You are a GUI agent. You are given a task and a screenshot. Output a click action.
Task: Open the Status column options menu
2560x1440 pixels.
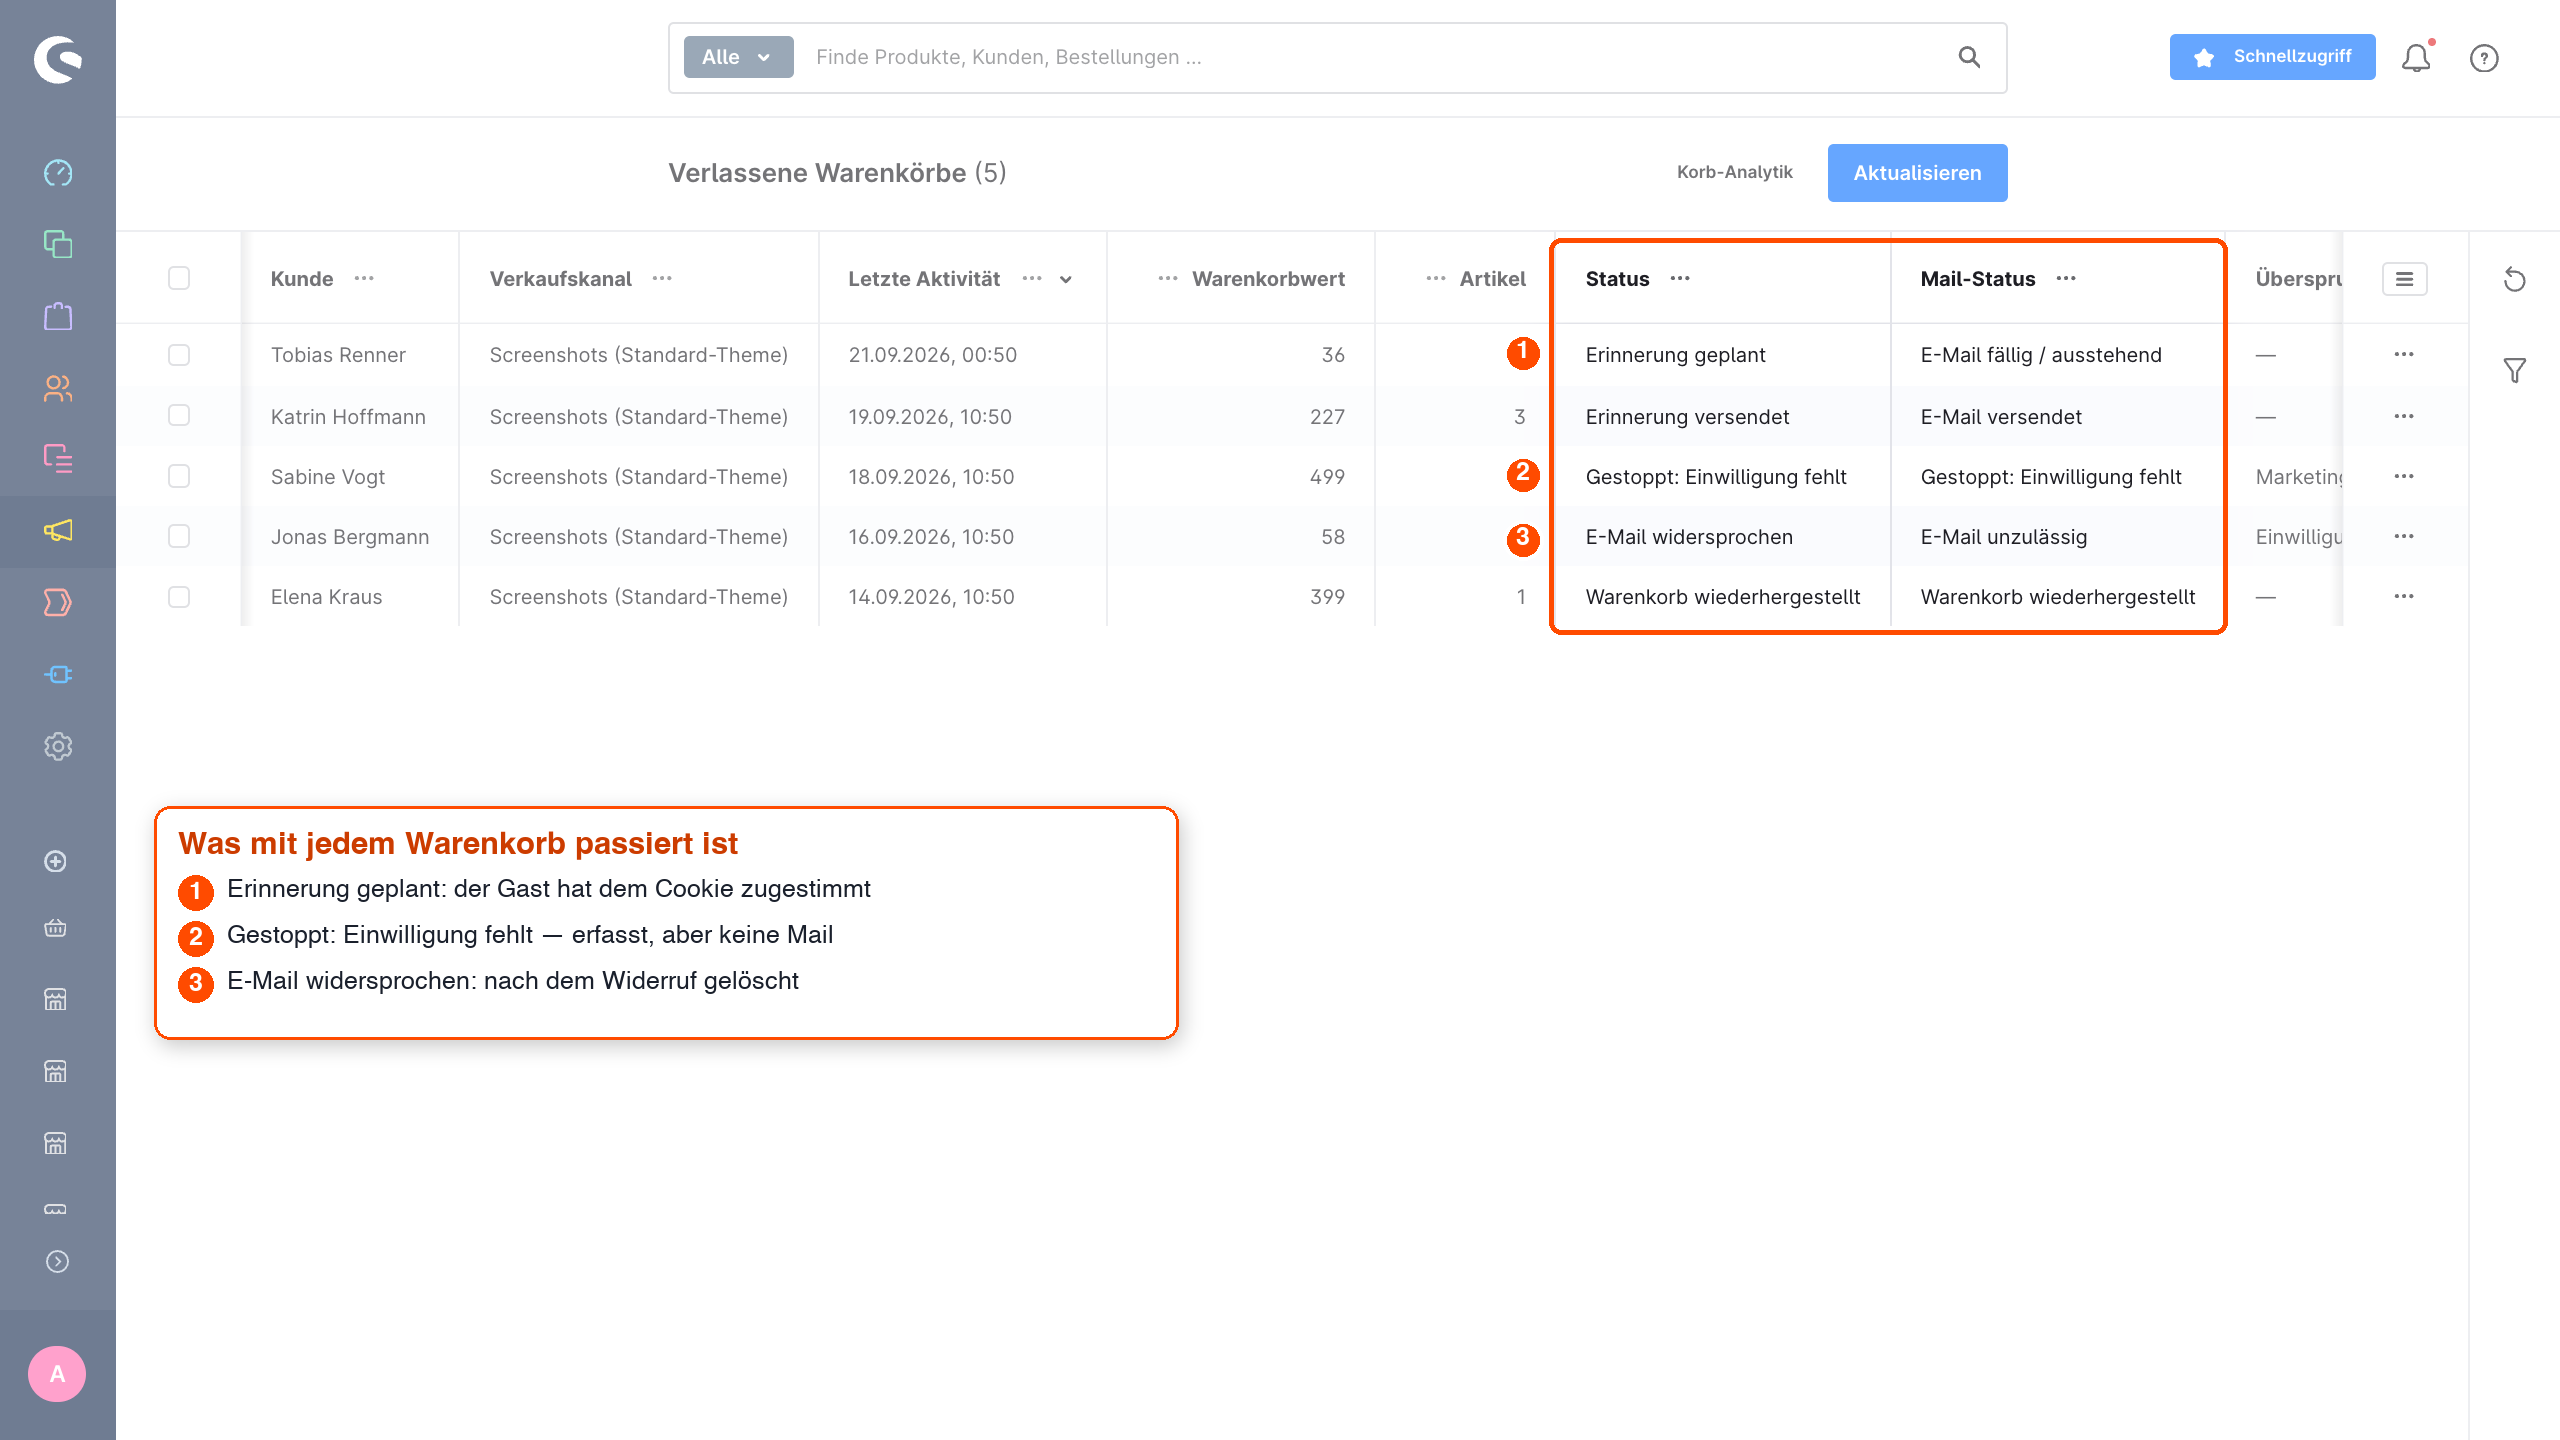point(1680,278)
